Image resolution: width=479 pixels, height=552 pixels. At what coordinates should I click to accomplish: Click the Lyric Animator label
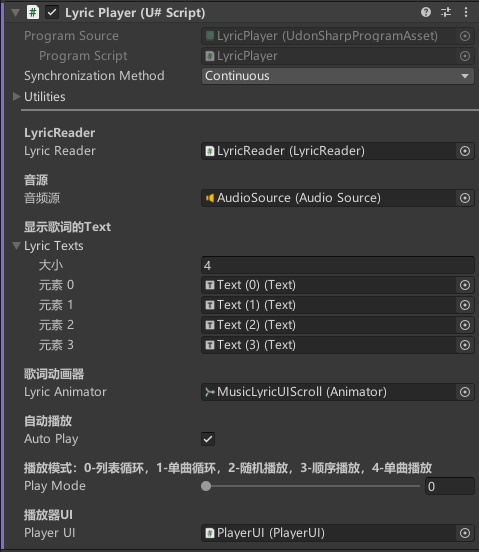coord(65,392)
